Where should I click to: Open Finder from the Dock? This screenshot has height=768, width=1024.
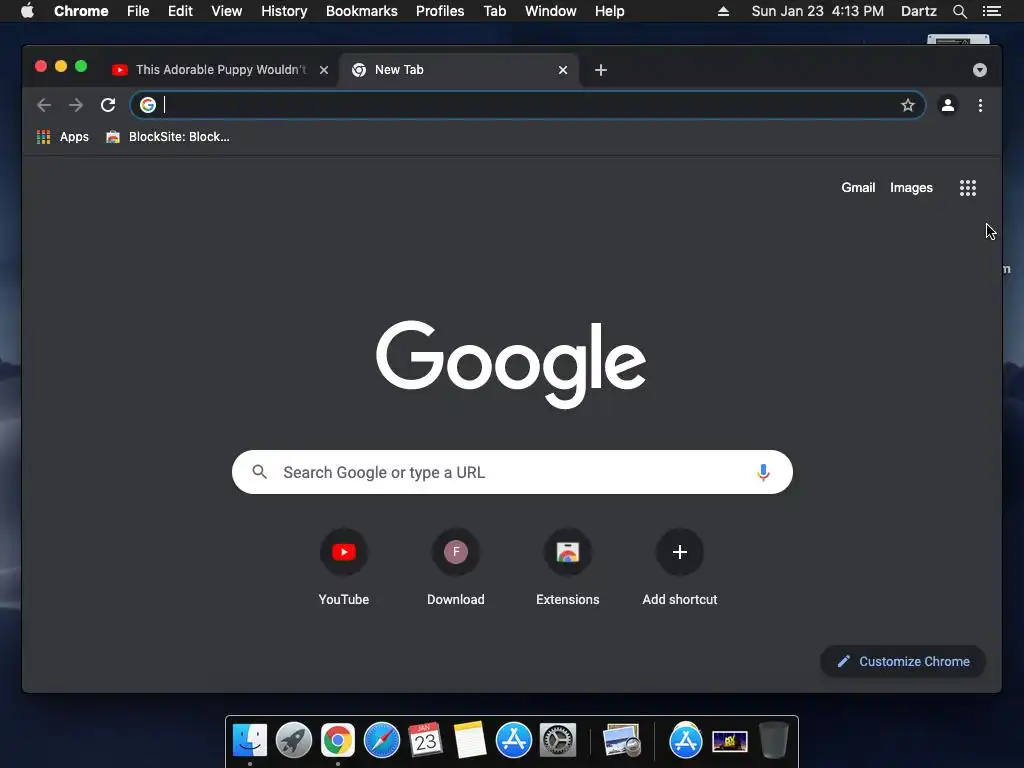(250, 741)
